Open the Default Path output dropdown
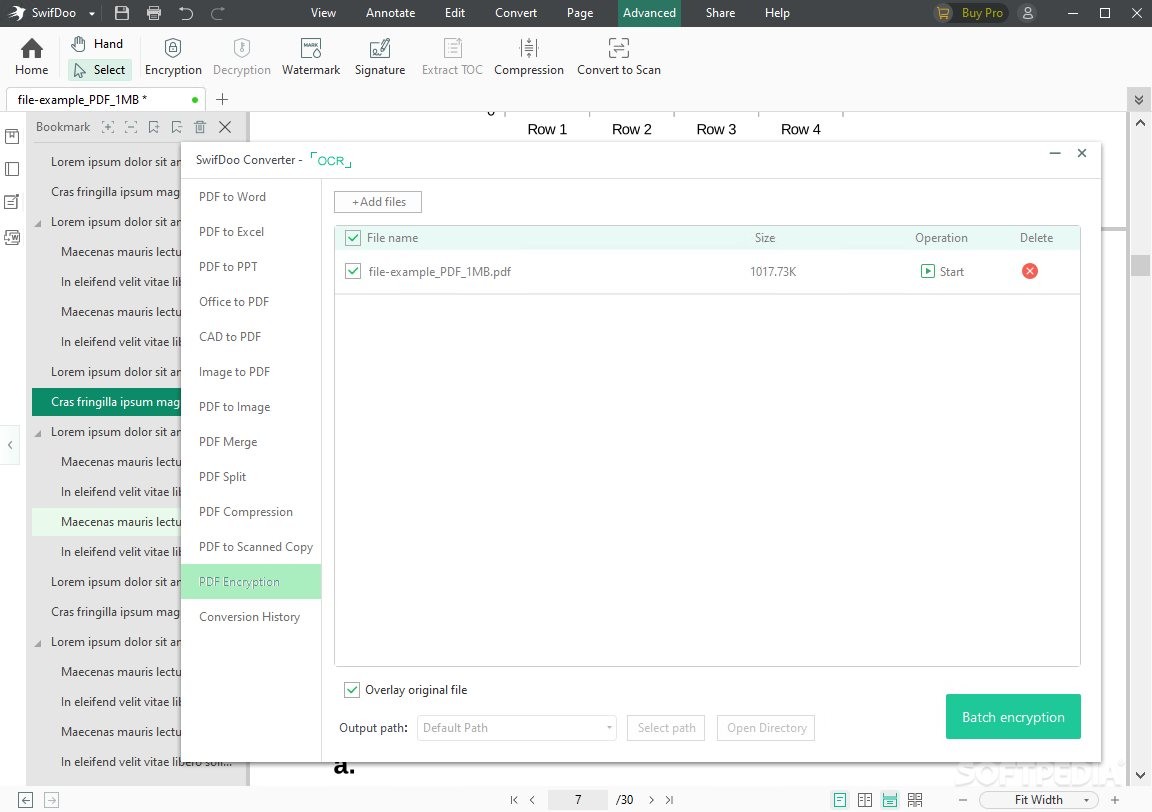Screen dimensions: 1152x812 click(516, 728)
